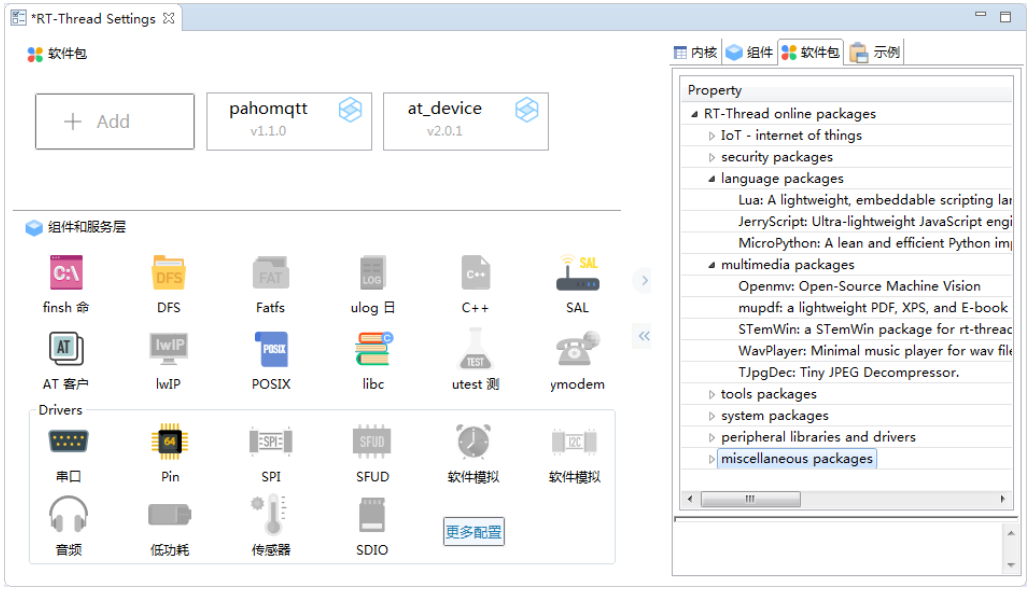Maximize the editor view
Screen dimensions: 1033x596
point(1005,16)
